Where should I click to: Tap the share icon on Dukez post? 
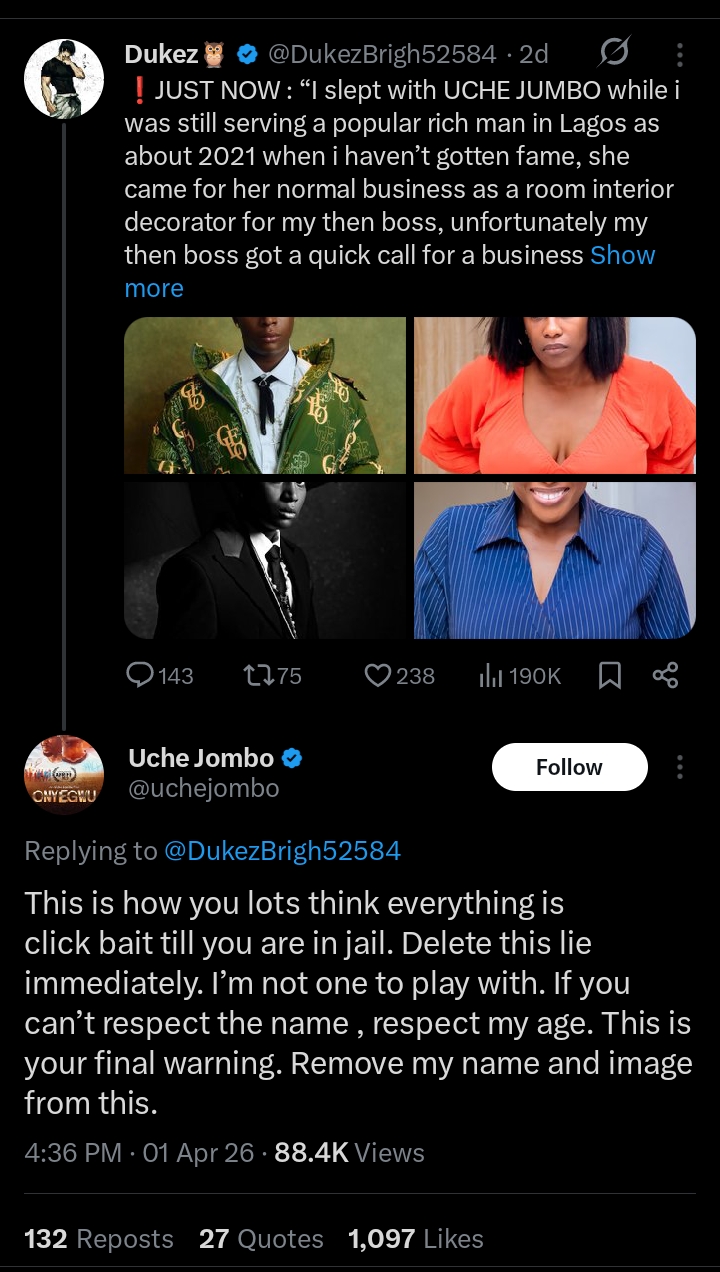click(x=665, y=676)
